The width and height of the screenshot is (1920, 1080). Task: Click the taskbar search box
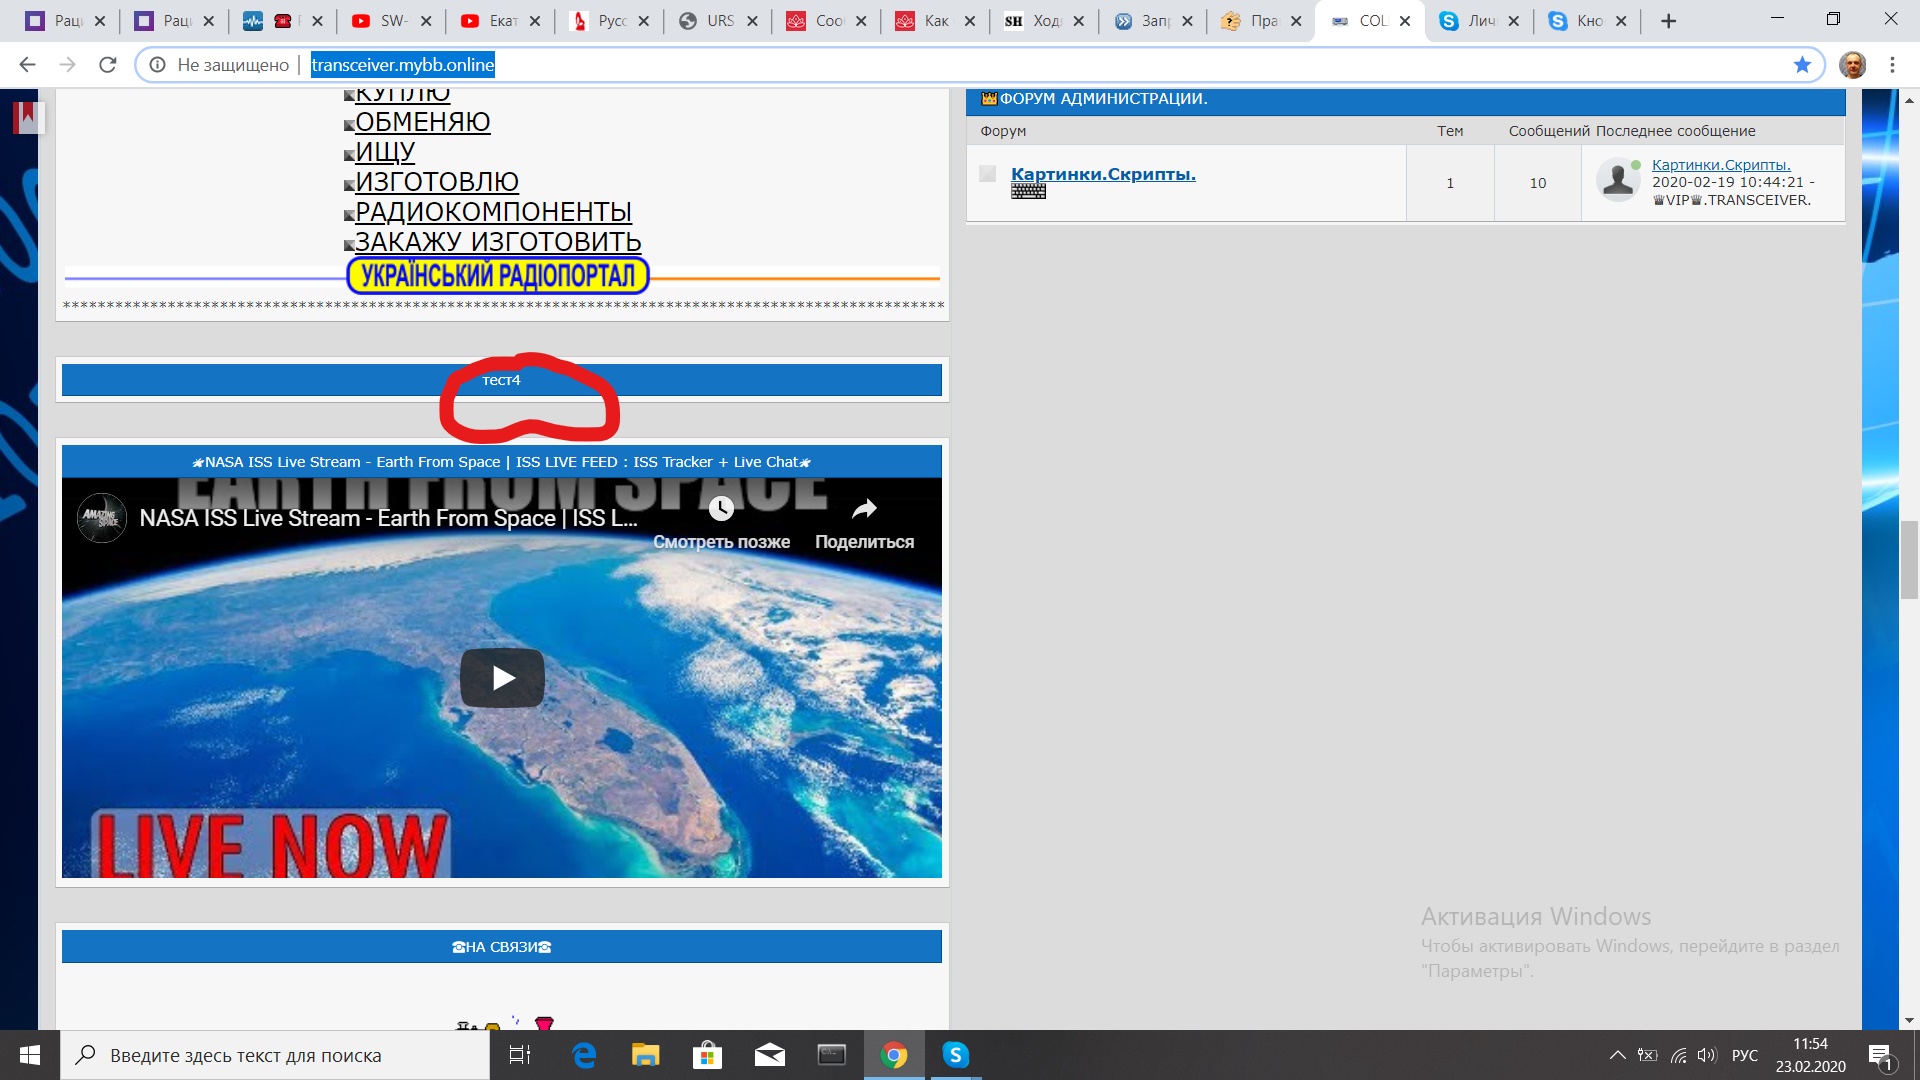pyautogui.click(x=275, y=1055)
